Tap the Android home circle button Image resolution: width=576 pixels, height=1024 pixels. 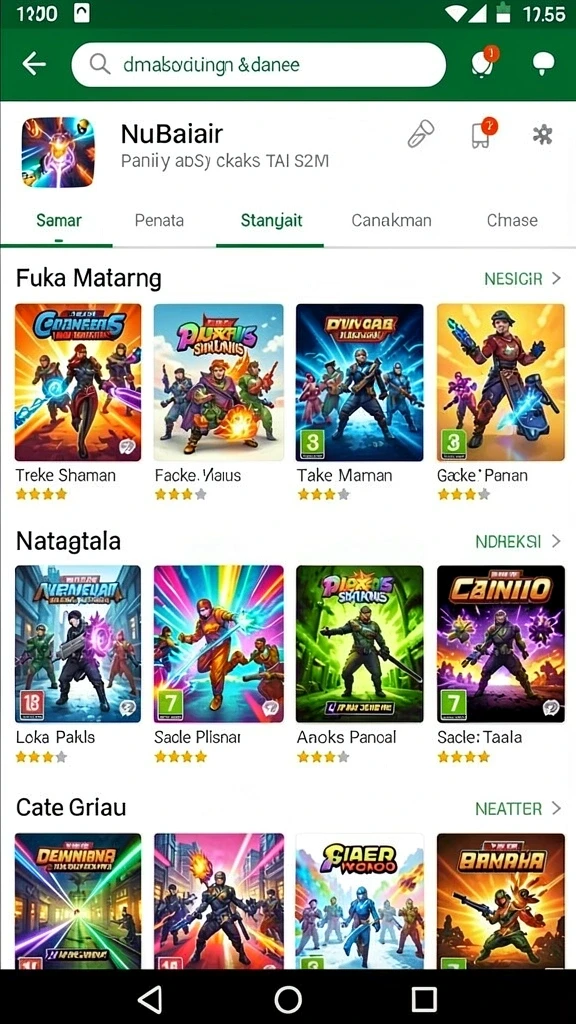(288, 999)
